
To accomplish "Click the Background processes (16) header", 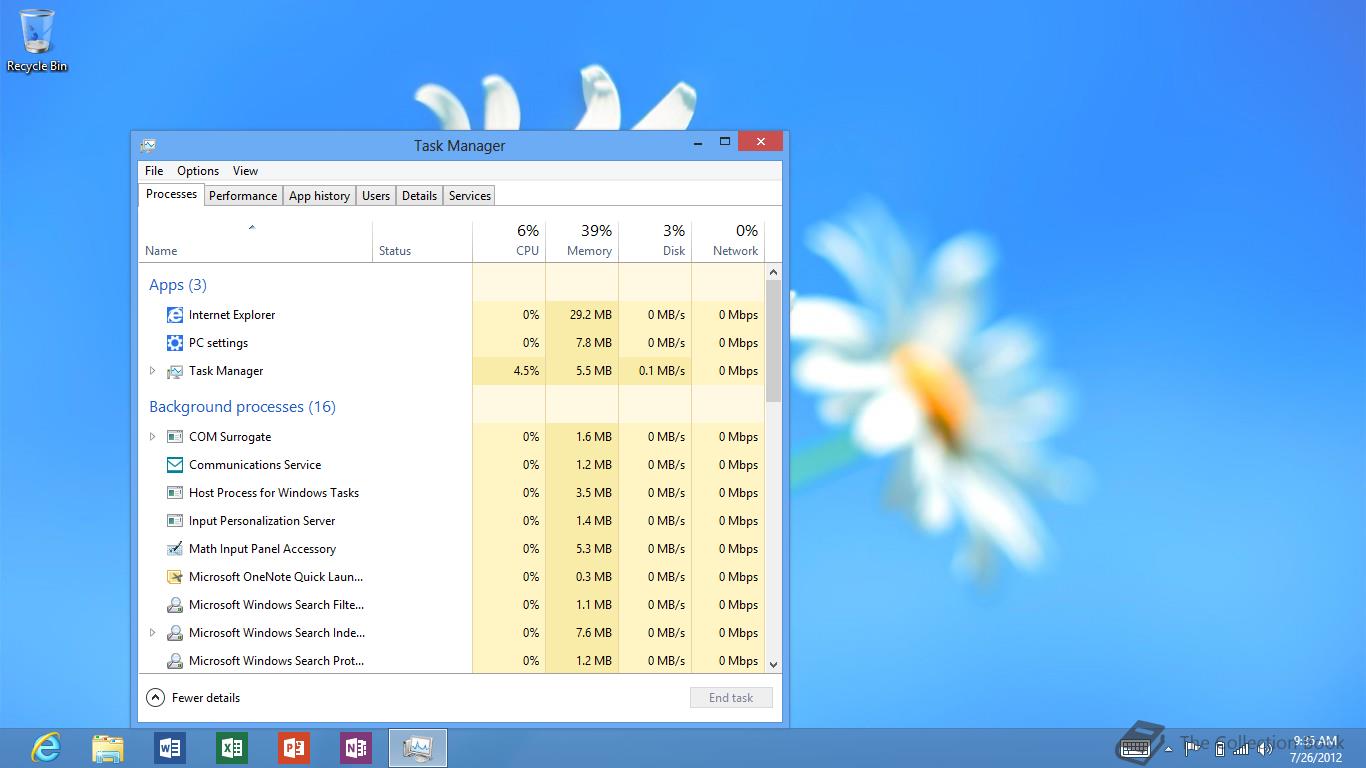I will pyautogui.click(x=242, y=407).
